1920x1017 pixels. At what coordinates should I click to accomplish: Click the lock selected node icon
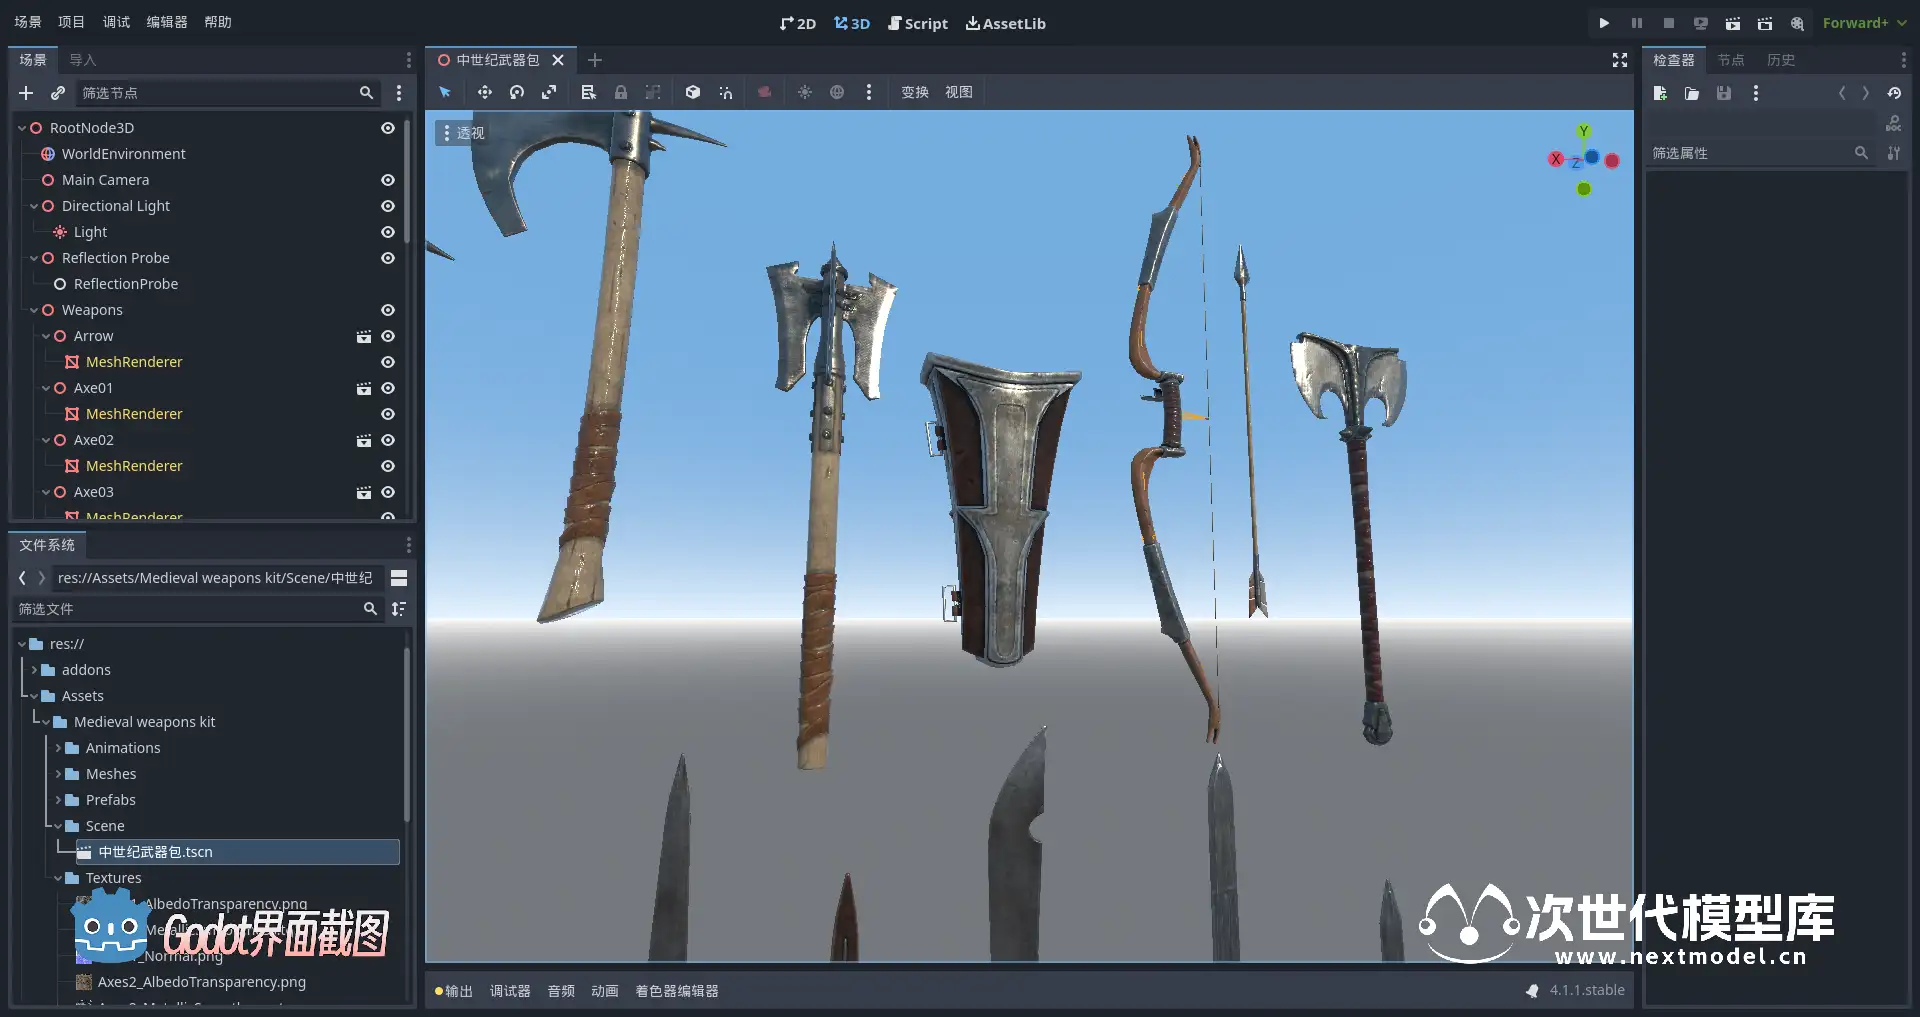pos(621,92)
